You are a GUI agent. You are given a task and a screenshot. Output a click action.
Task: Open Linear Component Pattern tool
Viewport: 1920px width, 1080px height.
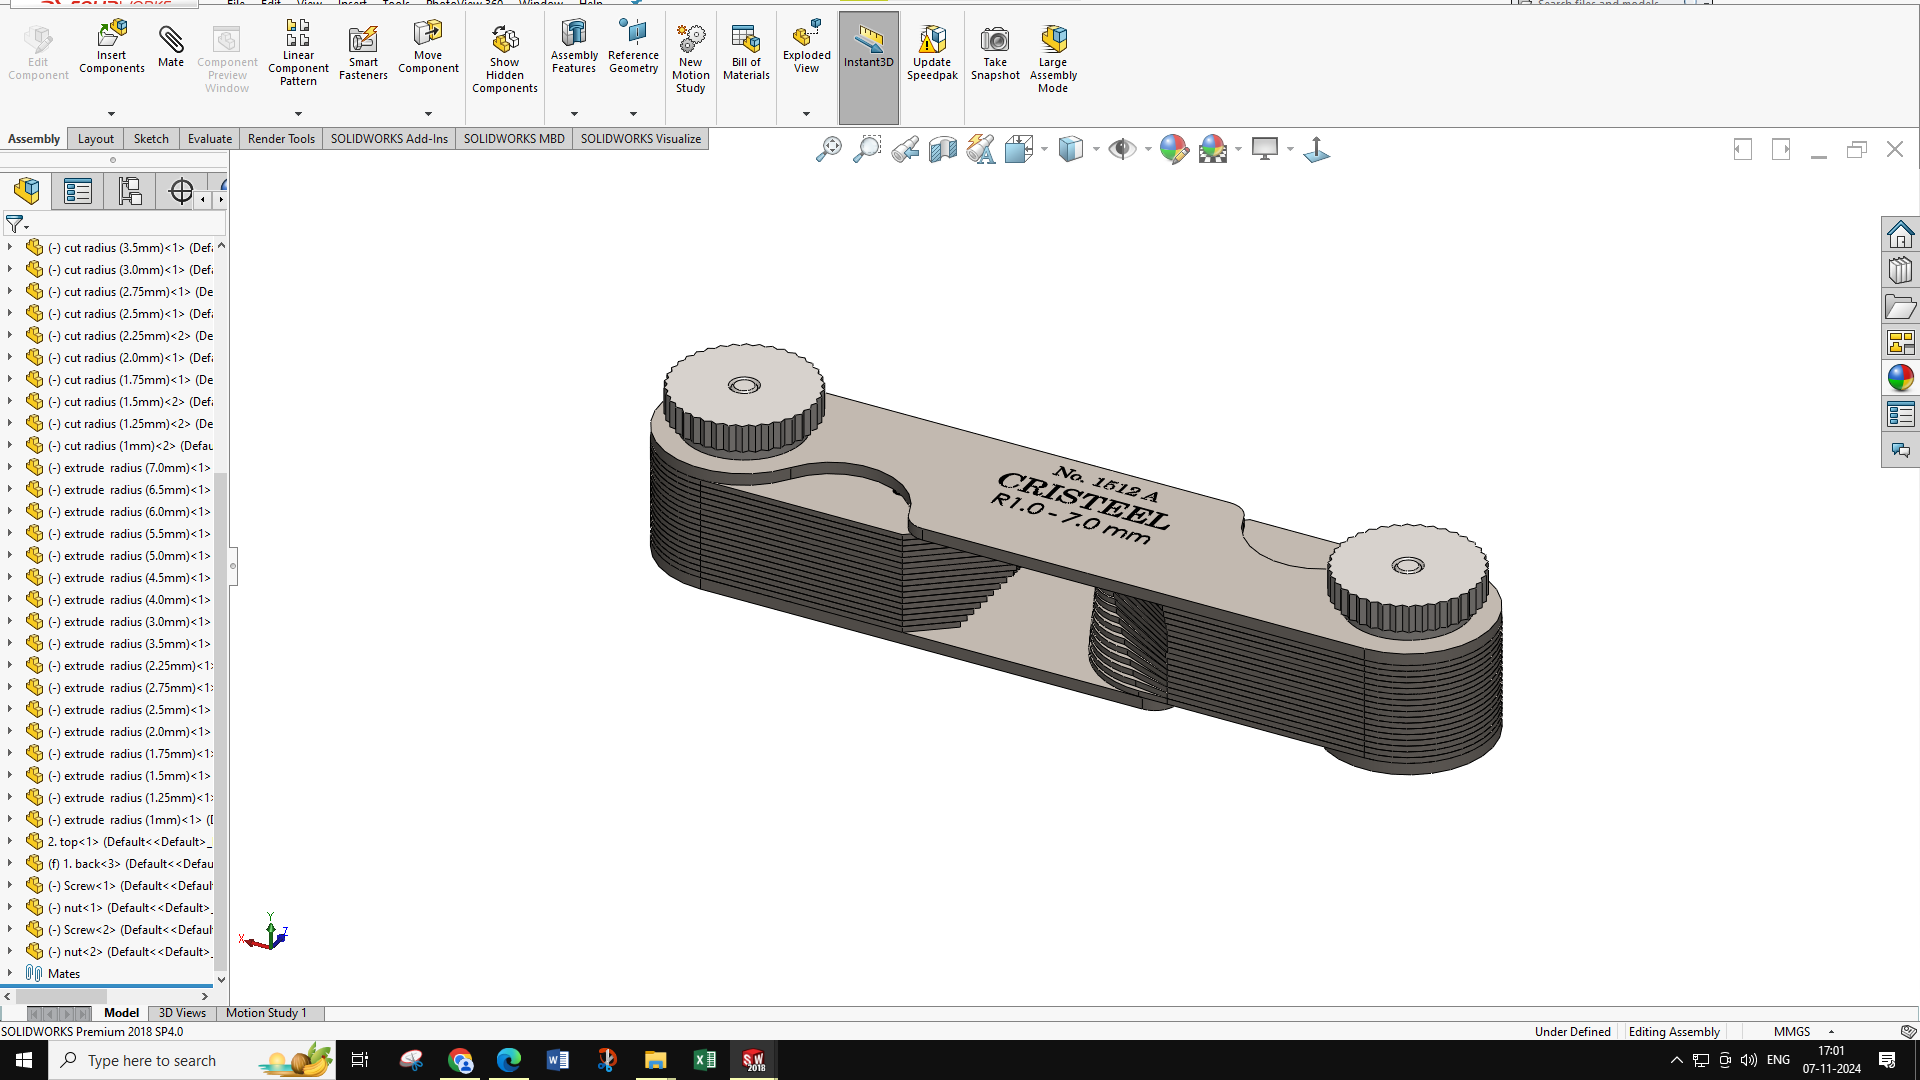pos(298,54)
